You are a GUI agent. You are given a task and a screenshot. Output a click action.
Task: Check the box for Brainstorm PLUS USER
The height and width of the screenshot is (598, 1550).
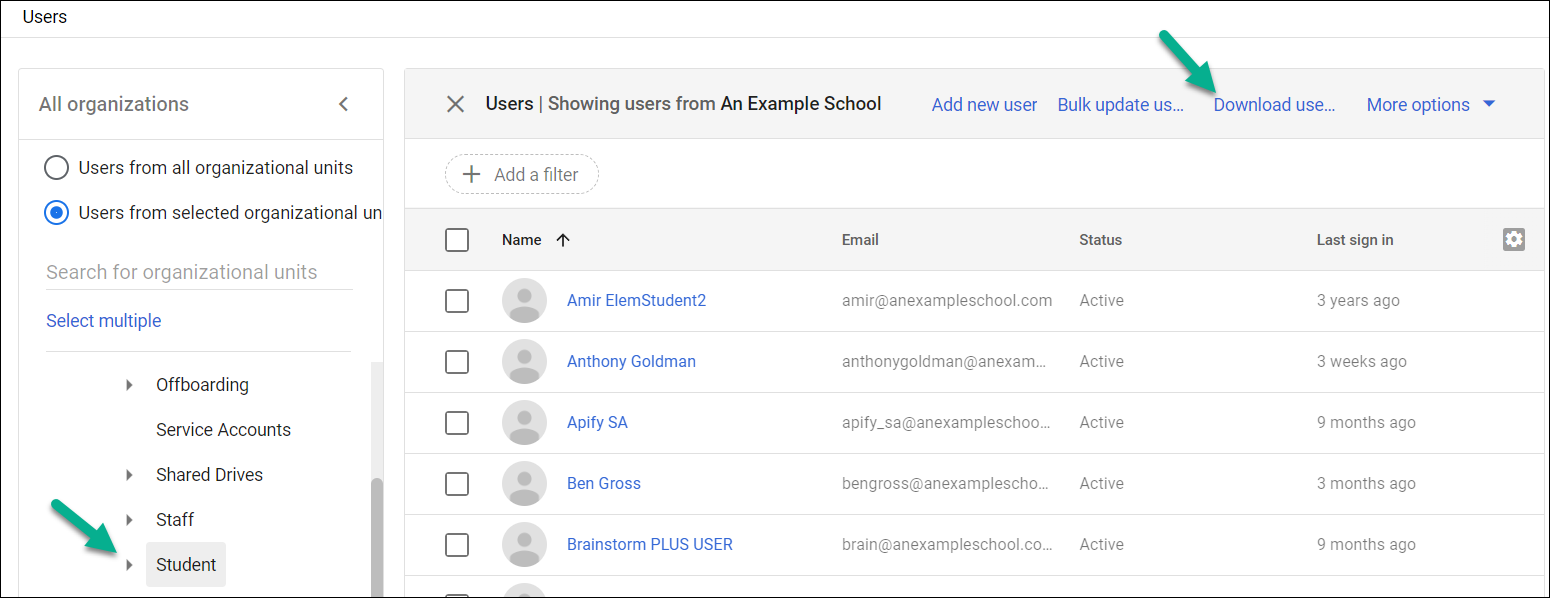tap(457, 544)
